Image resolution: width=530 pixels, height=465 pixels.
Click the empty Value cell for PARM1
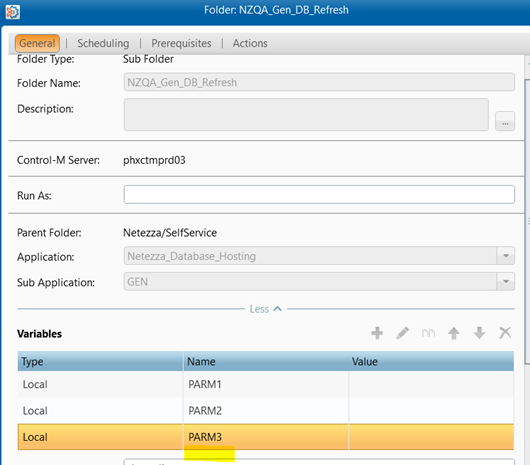click(x=431, y=384)
